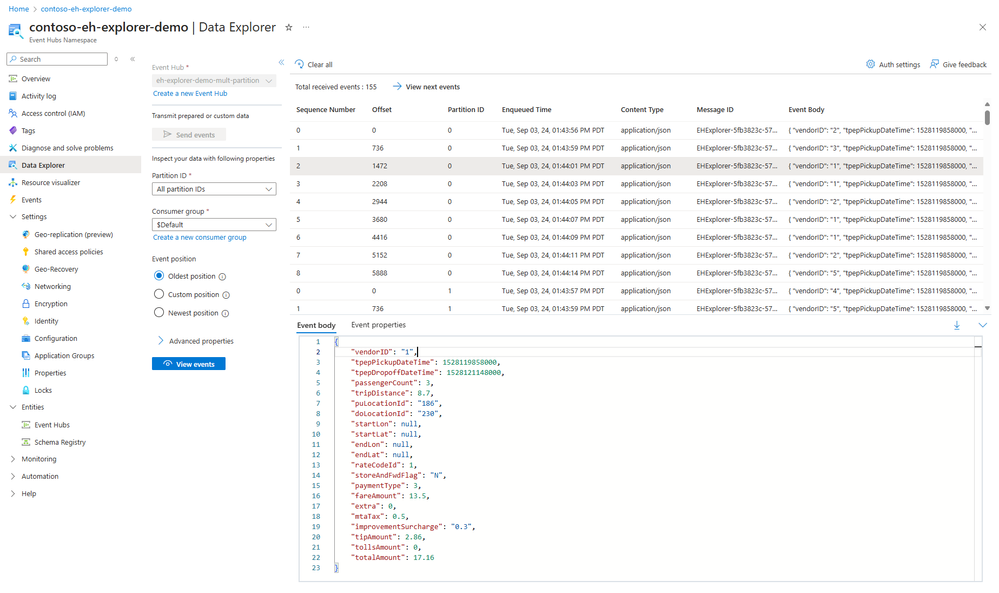The height and width of the screenshot is (593, 999).
Task: Open the Partition ID dropdown
Action: point(214,189)
